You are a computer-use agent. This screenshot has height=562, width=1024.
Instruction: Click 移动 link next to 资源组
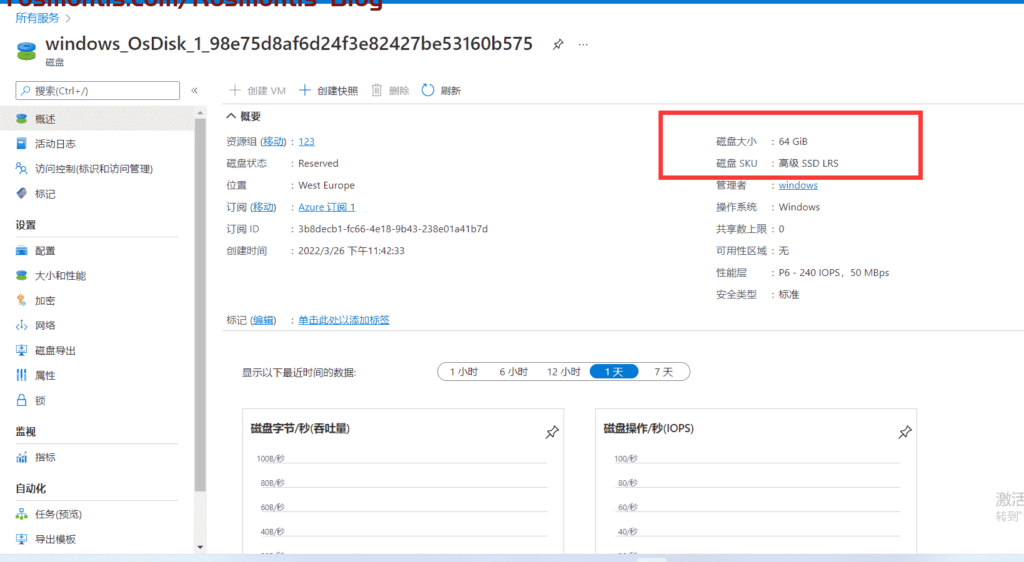pyautogui.click(x=273, y=141)
